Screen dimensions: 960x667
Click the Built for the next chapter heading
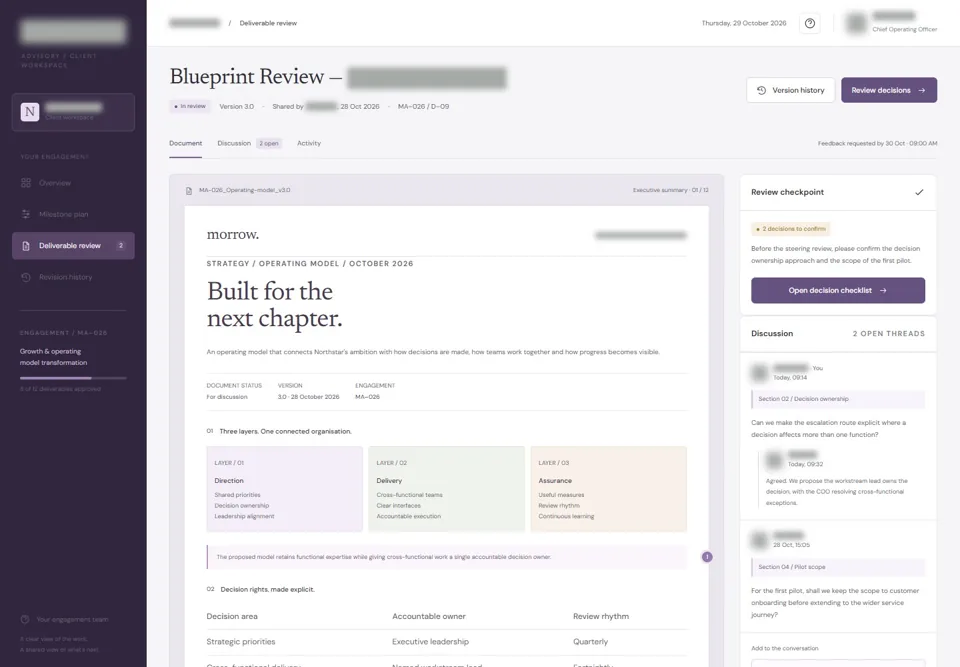click(274, 305)
